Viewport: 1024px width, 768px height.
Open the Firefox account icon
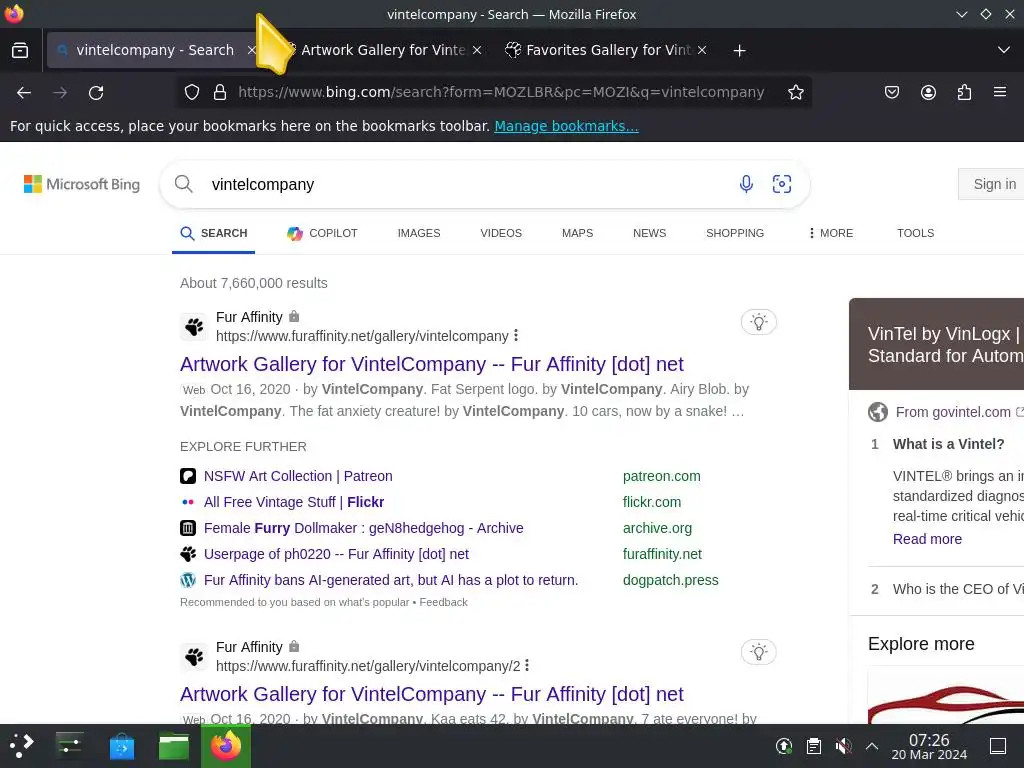click(x=928, y=93)
